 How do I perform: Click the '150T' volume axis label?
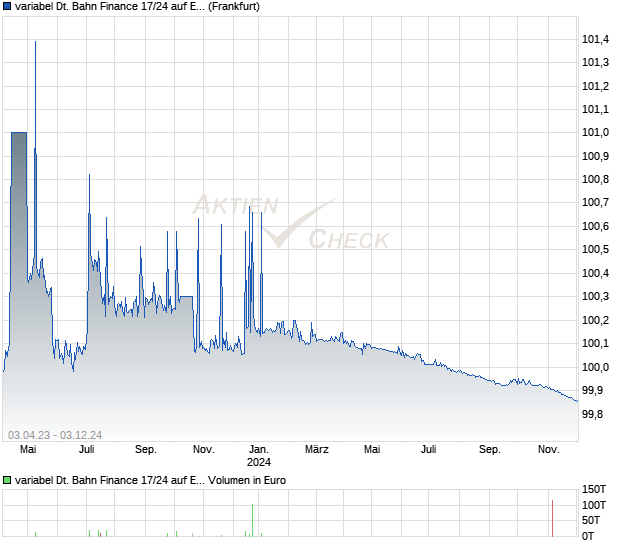tap(594, 489)
